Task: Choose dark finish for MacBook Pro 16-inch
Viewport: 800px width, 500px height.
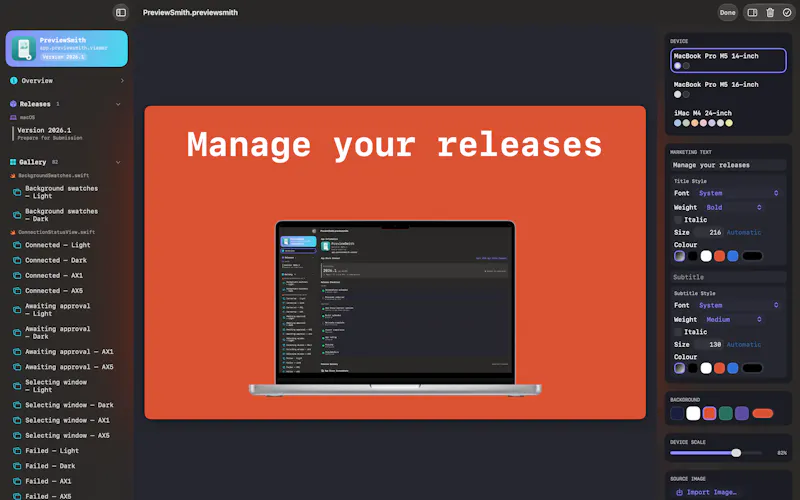Action: [x=686, y=94]
